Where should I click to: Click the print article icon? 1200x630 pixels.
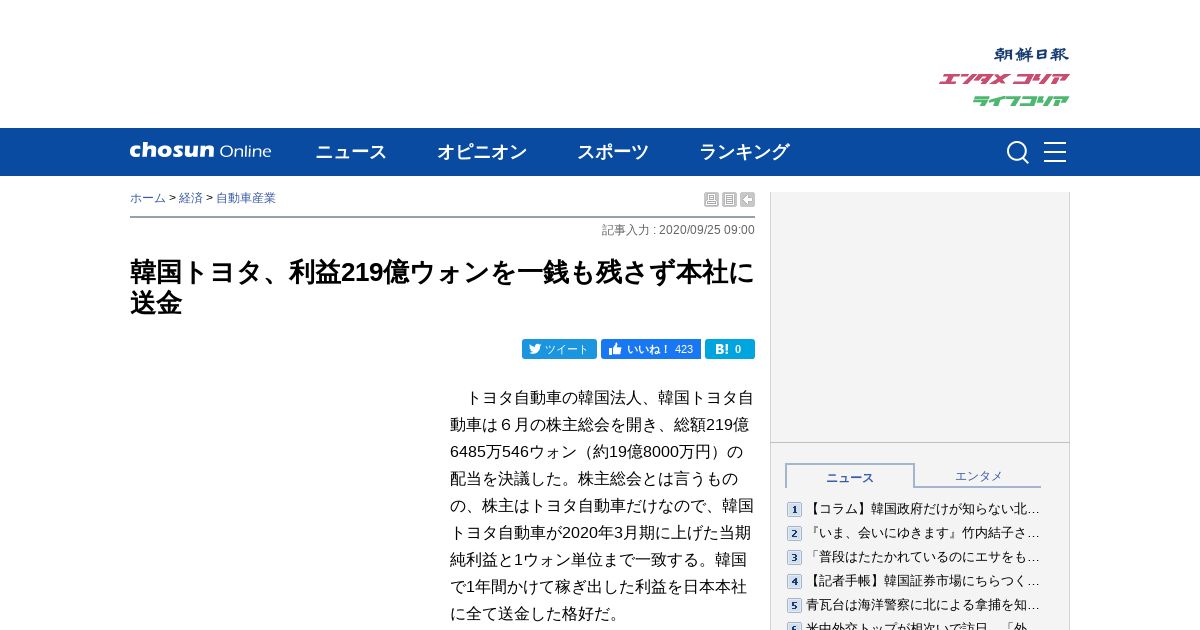711,200
